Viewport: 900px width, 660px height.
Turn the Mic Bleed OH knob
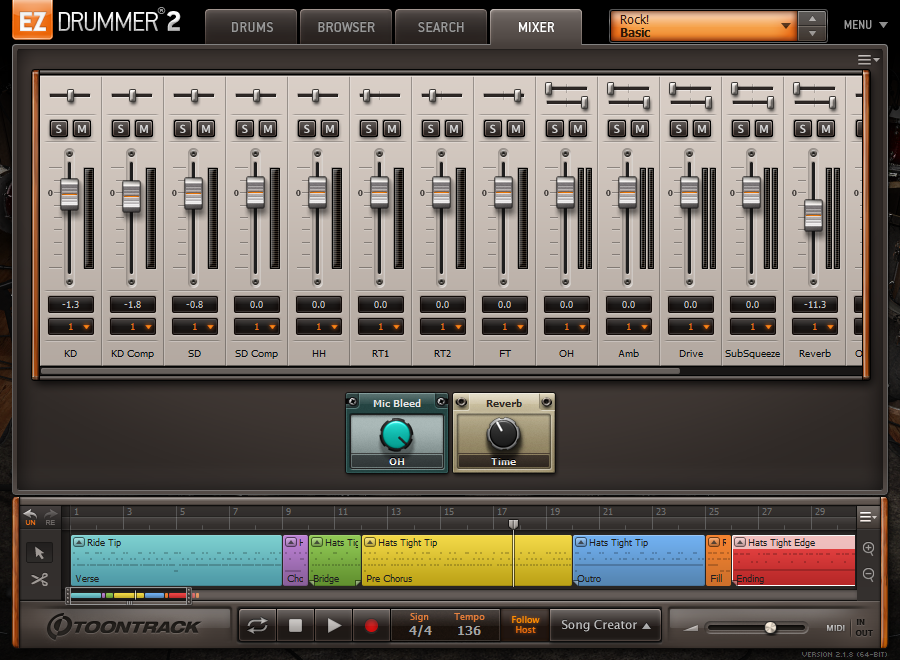click(x=396, y=435)
